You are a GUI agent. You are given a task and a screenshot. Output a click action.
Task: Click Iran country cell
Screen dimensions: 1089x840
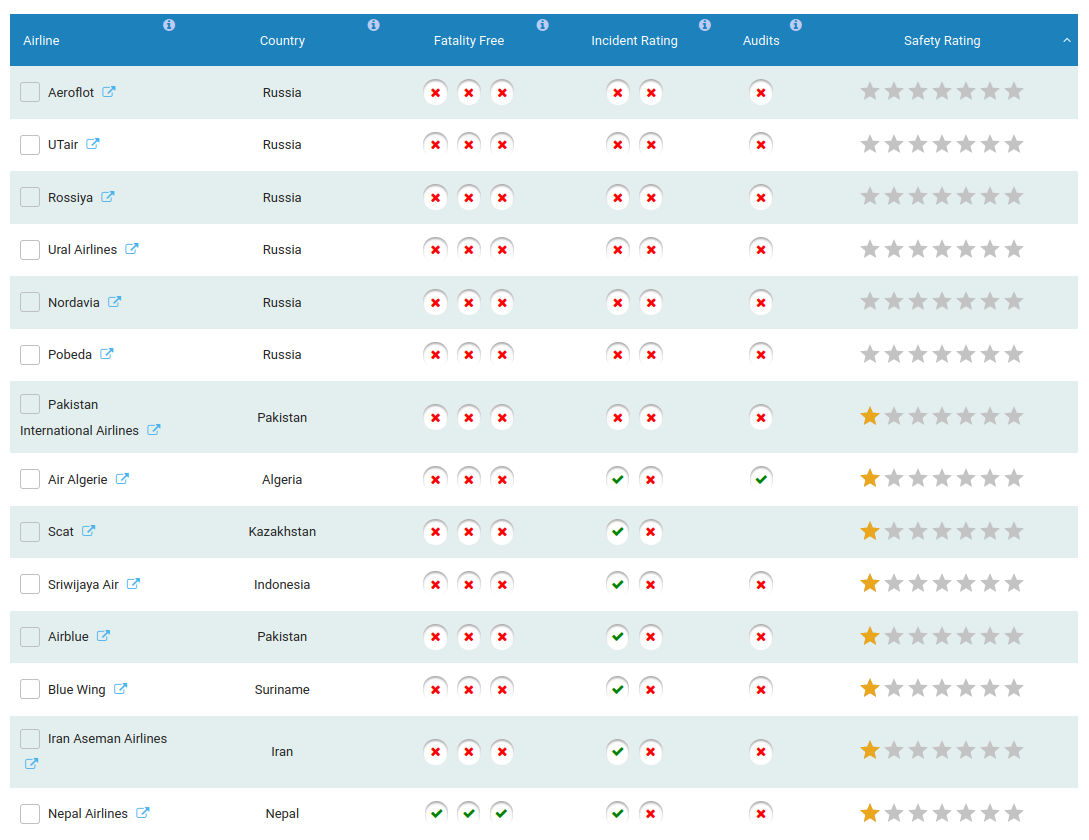[x=282, y=752]
